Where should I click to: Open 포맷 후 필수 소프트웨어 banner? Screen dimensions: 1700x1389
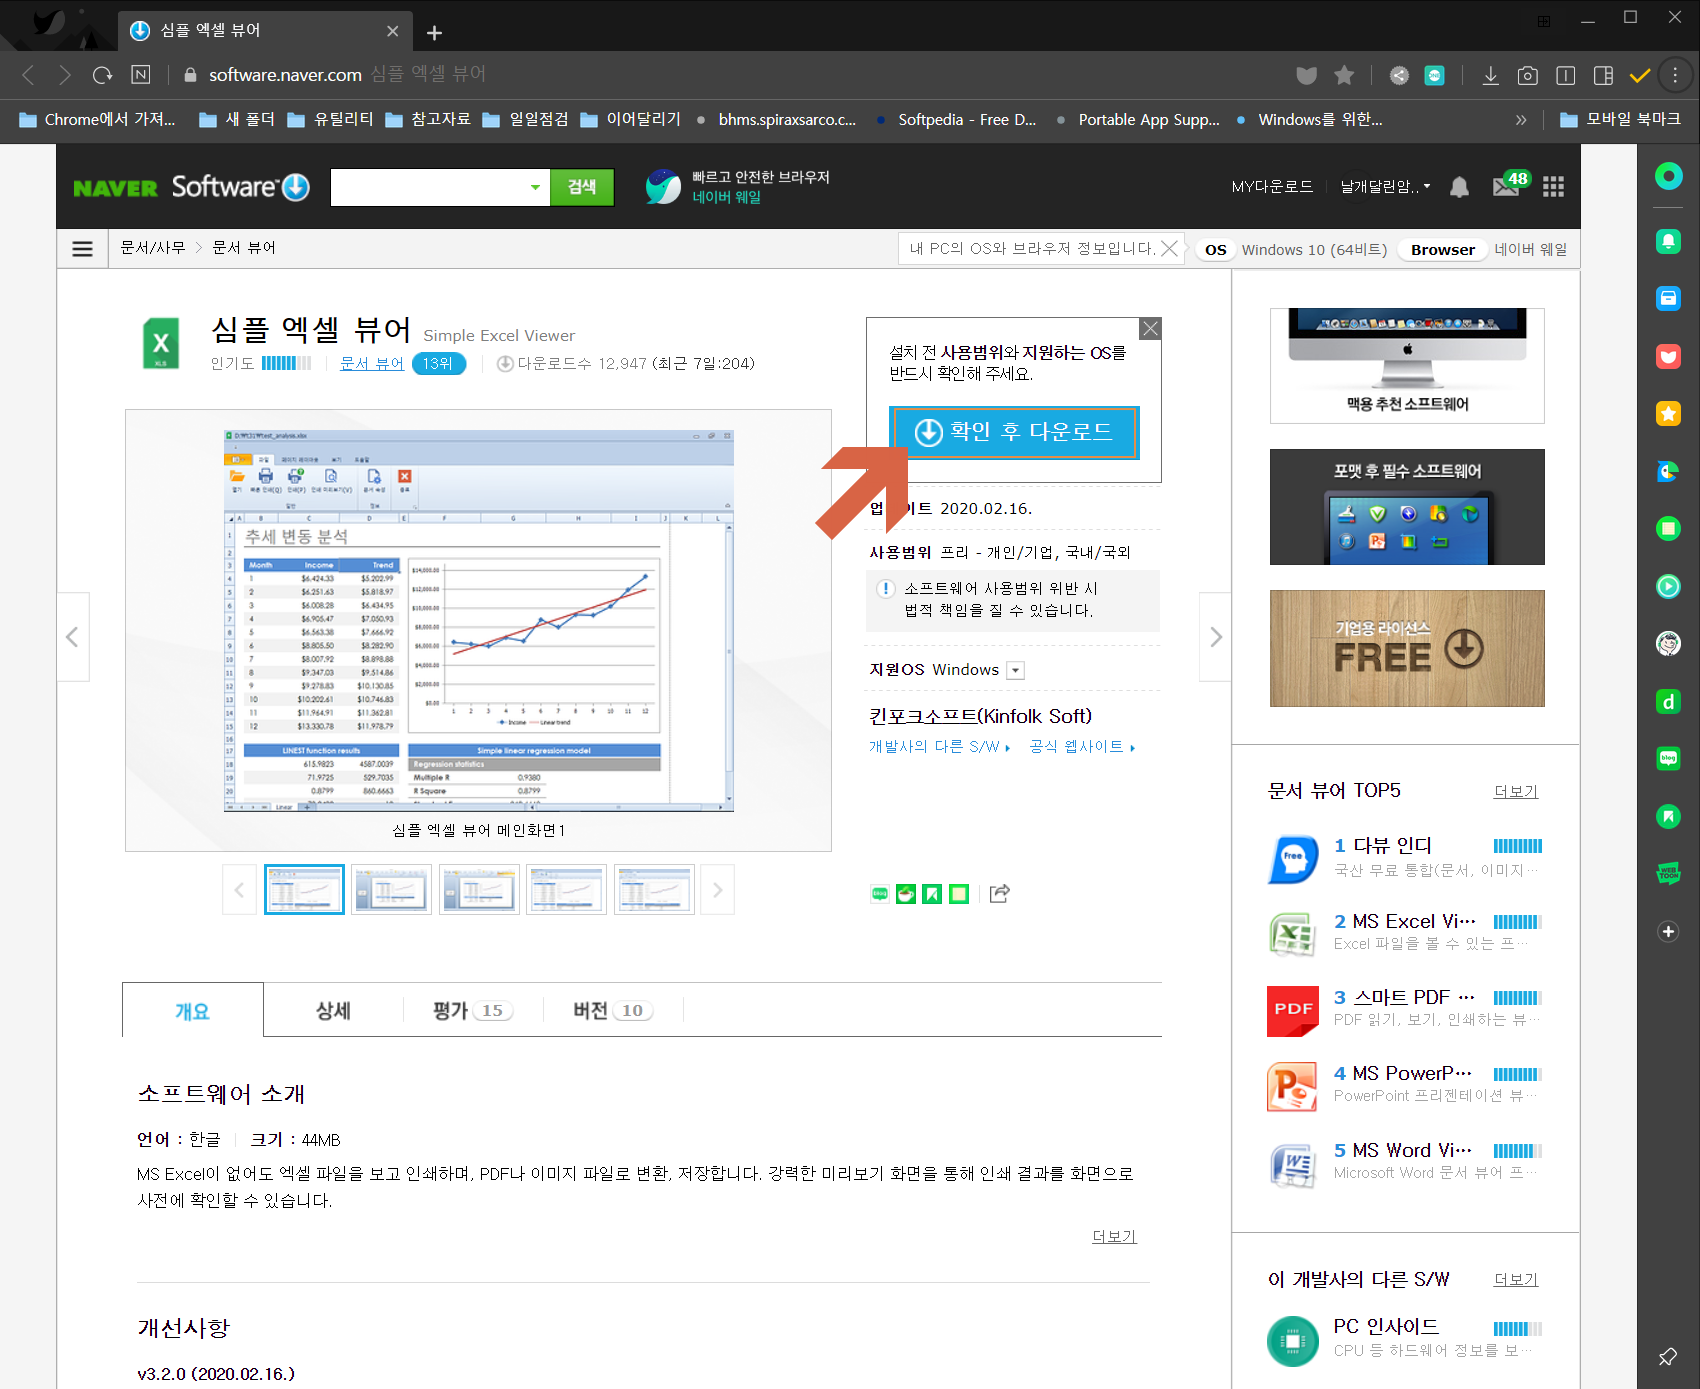(x=1407, y=507)
